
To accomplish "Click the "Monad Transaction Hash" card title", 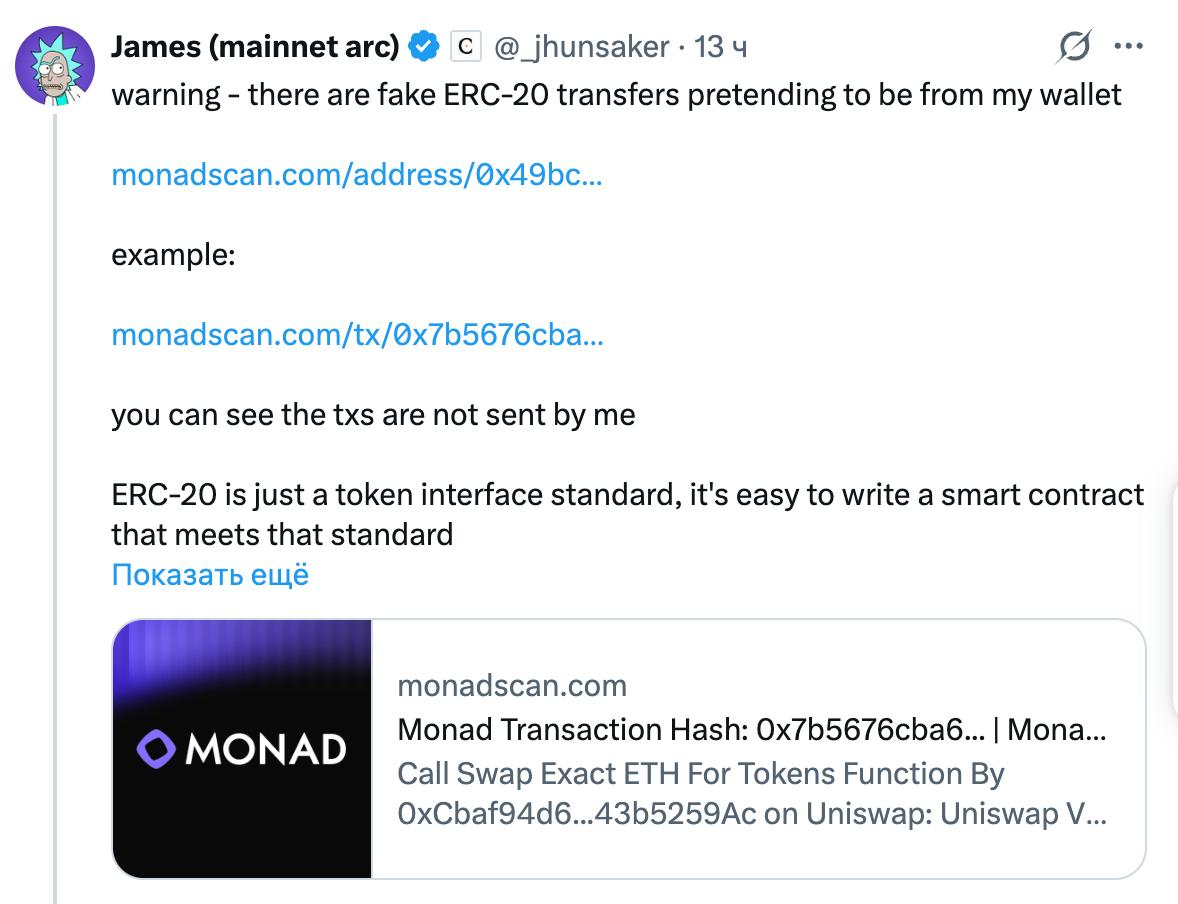I will pyautogui.click(x=752, y=730).
